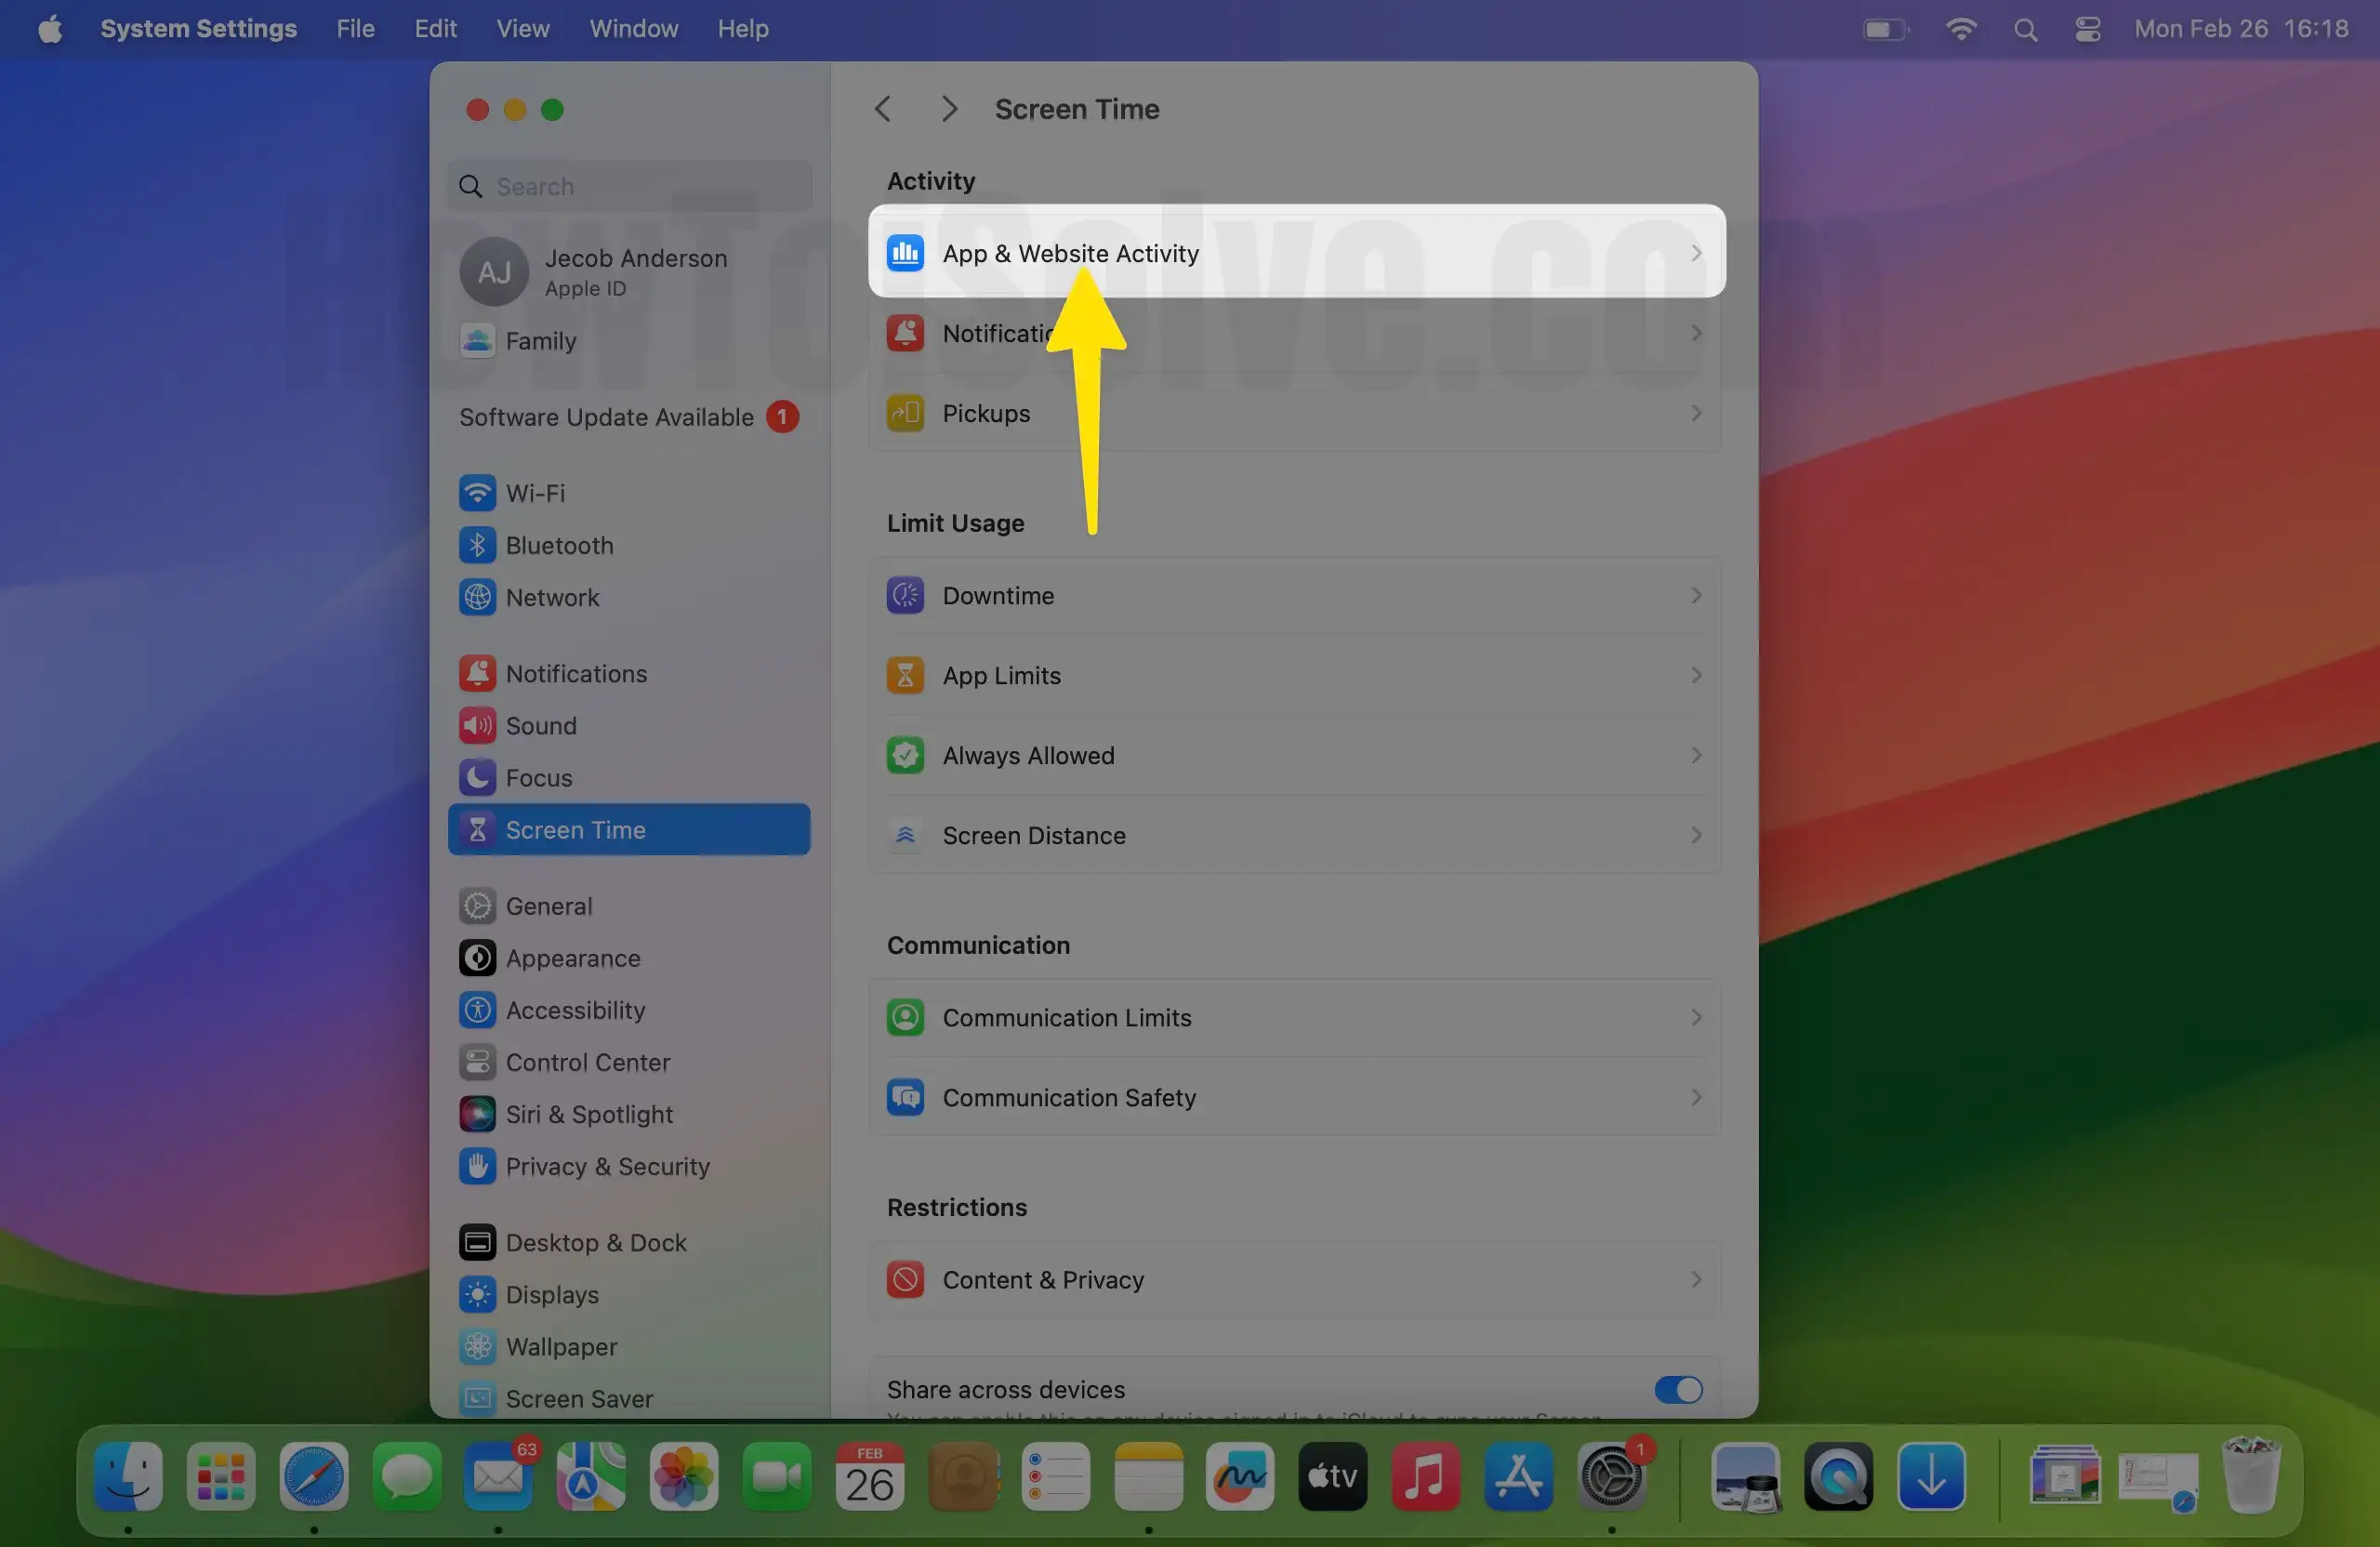Open Sound settings via its speaker icon
This screenshot has height=1547, width=2380.
[477, 725]
